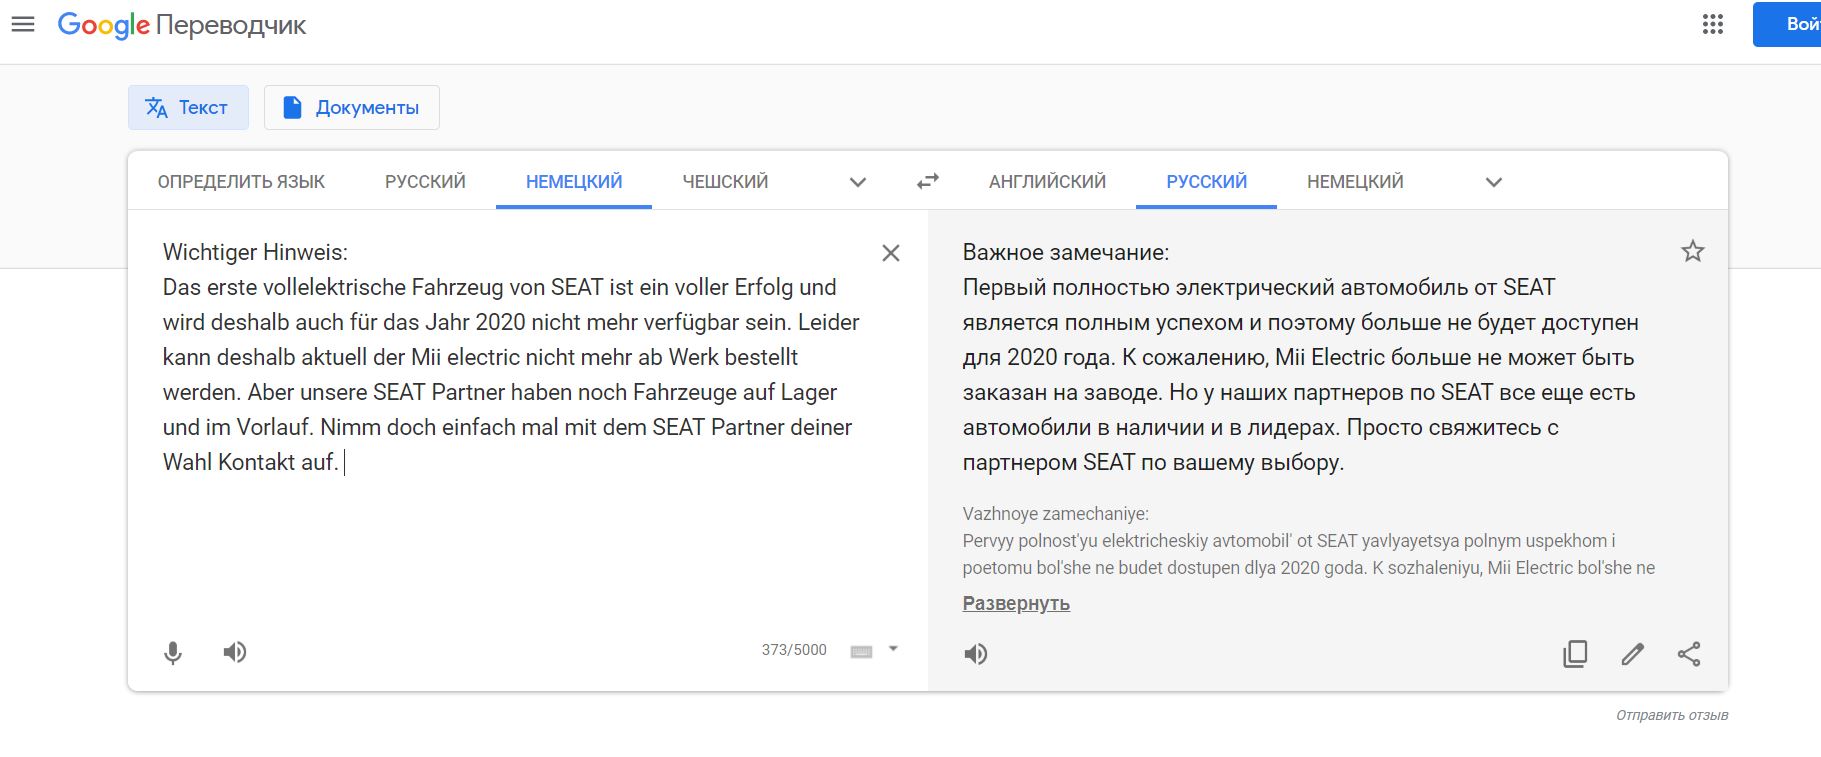Listen to the German source text
Screen dimensions: 1821x757
235,653
